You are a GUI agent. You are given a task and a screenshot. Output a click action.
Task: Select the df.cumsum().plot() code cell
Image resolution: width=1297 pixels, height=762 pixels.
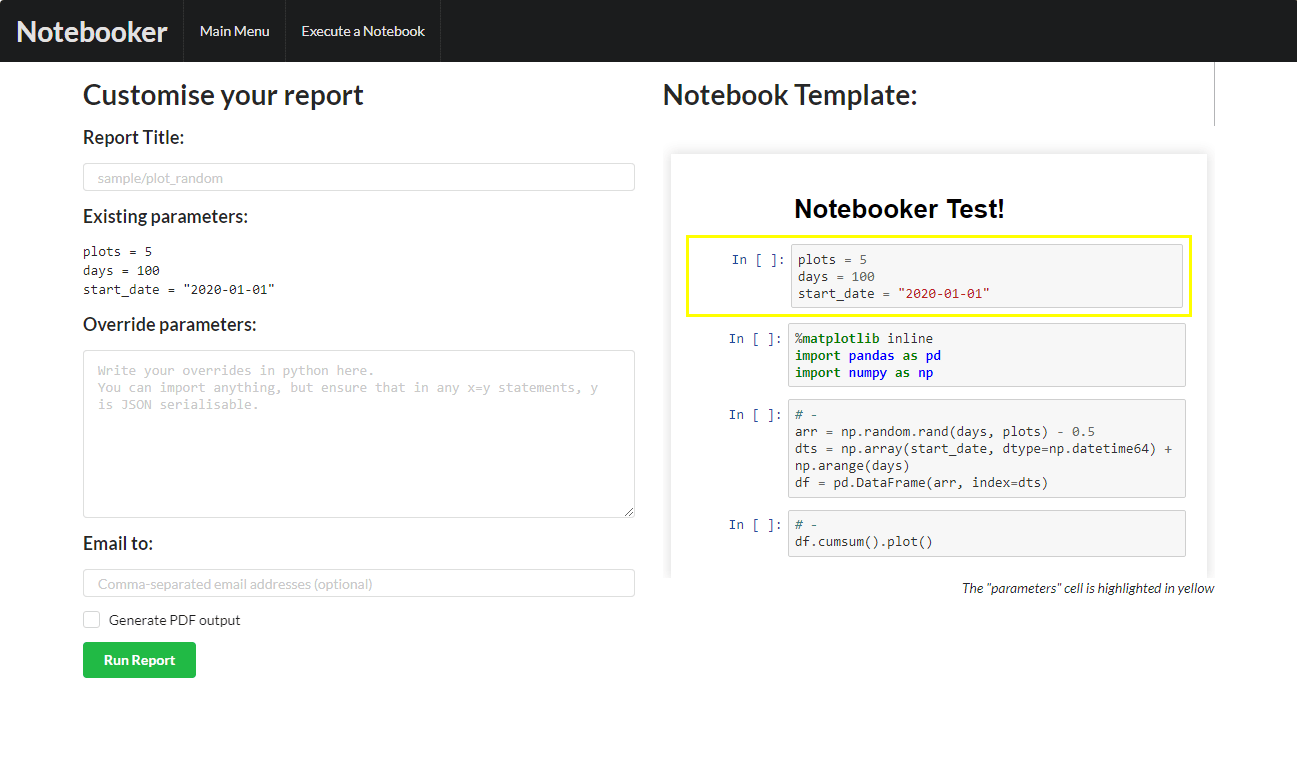click(986, 533)
